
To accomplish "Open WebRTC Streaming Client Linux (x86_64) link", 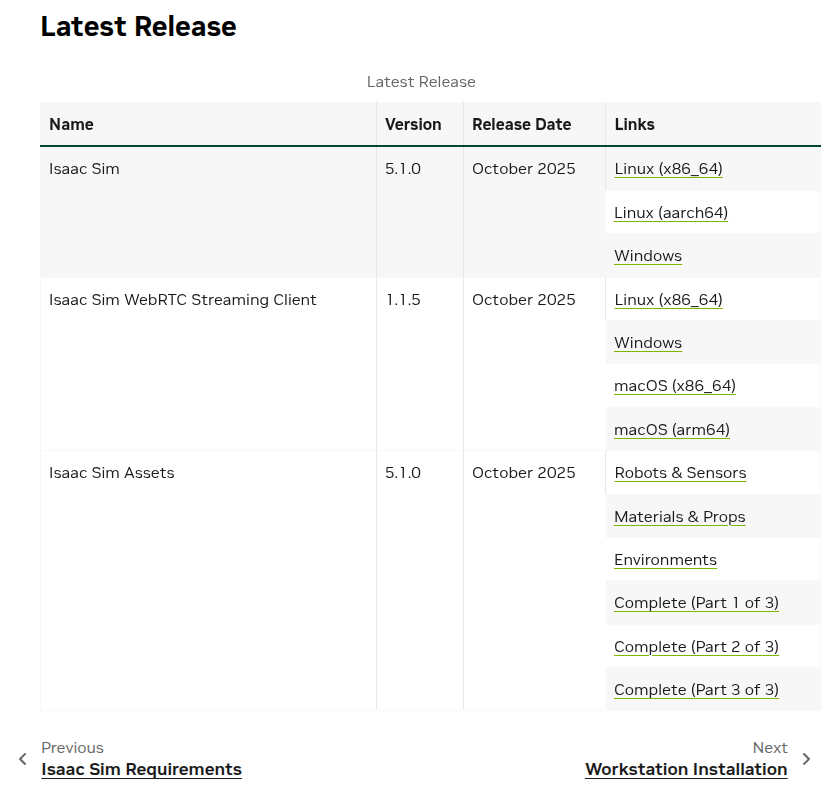I will point(668,300).
